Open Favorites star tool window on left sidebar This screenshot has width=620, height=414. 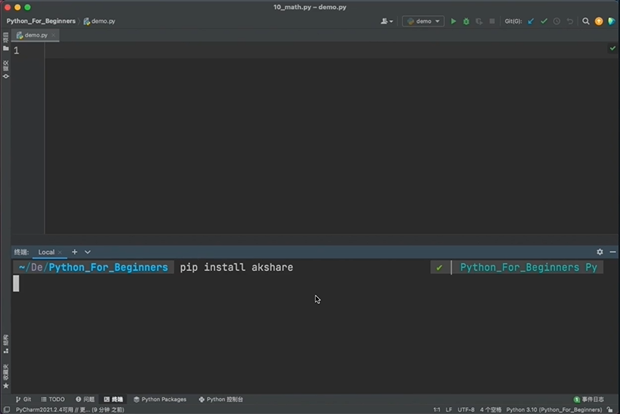tap(6, 376)
